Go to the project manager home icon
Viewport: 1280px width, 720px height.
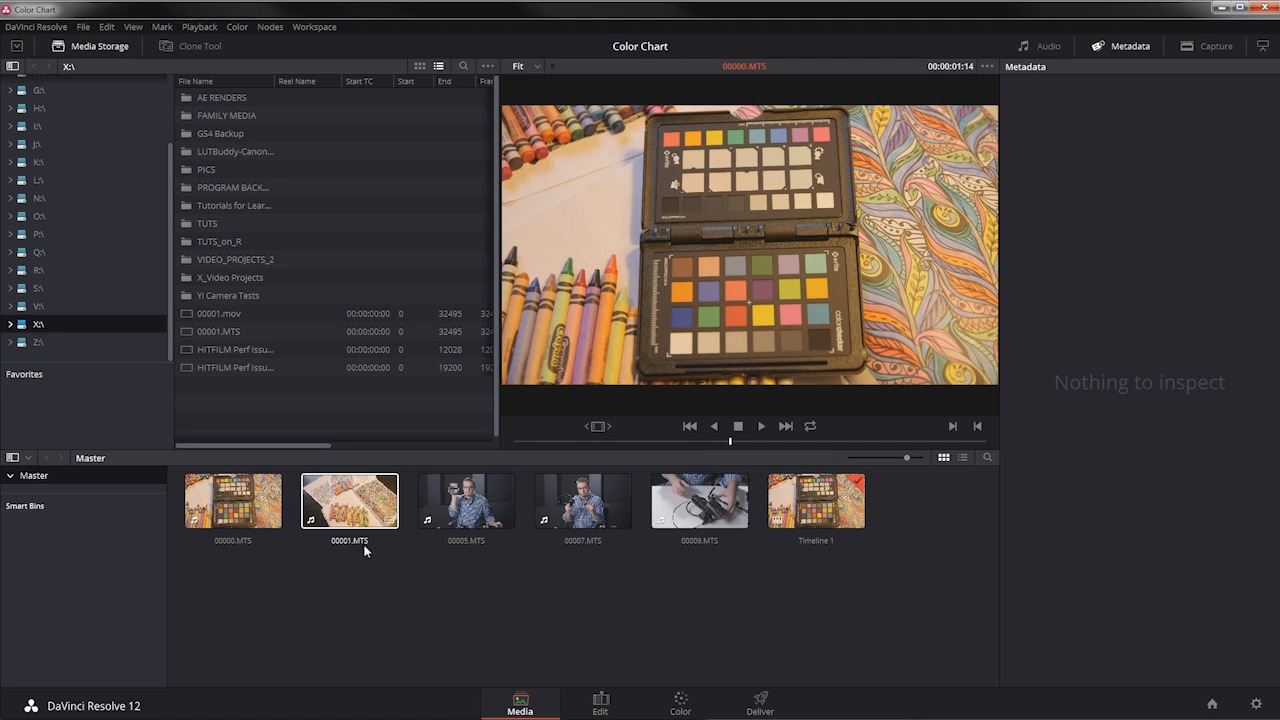pyautogui.click(x=1212, y=704)
